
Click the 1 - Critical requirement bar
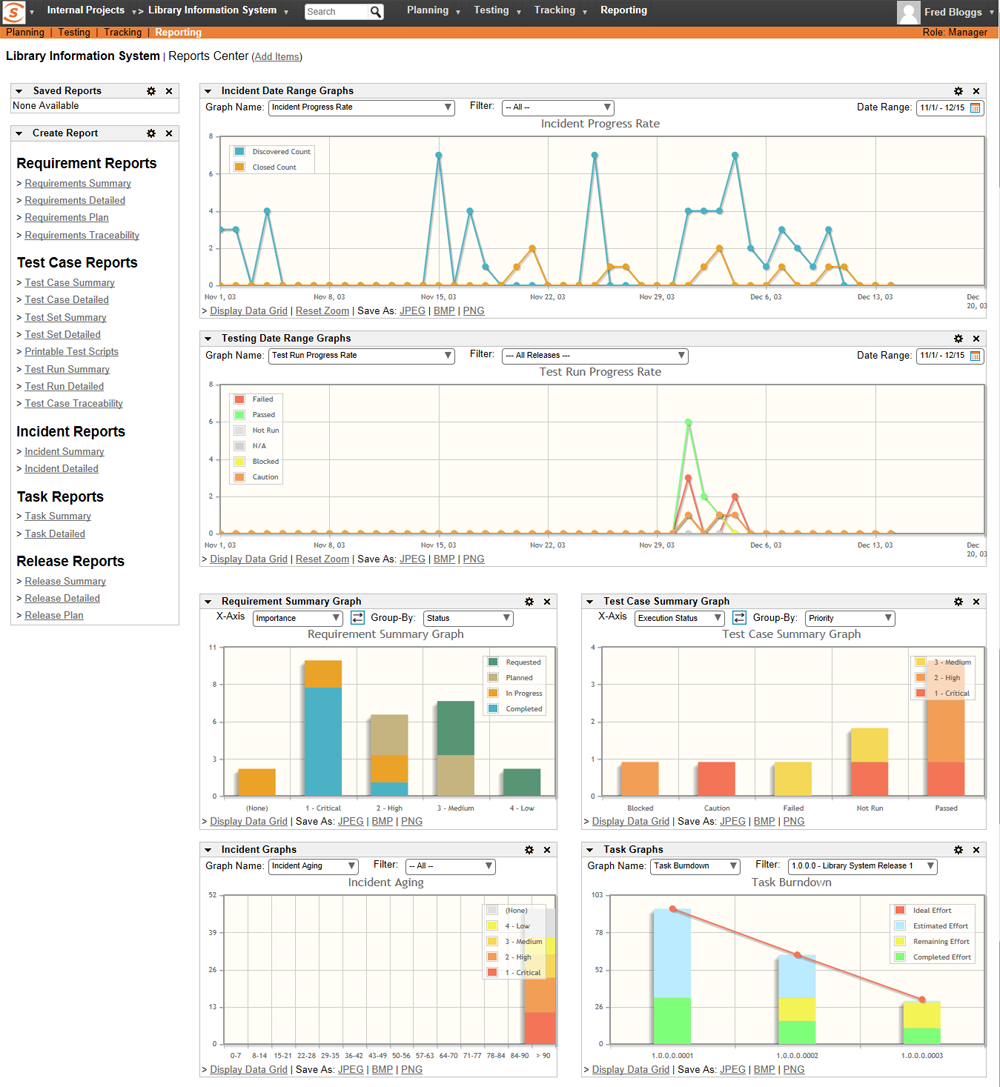click(323, 728)
